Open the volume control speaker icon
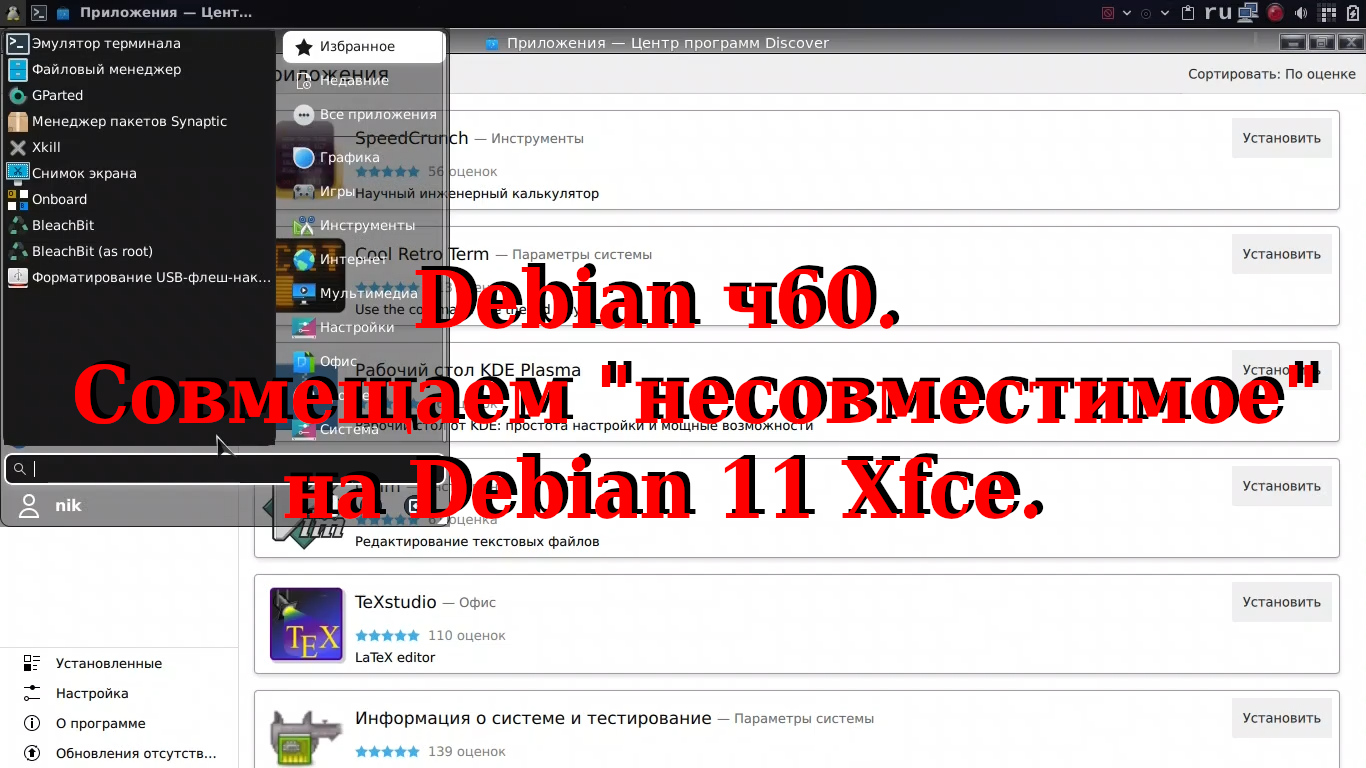Screen dimensions: 1366x768 1301,13
